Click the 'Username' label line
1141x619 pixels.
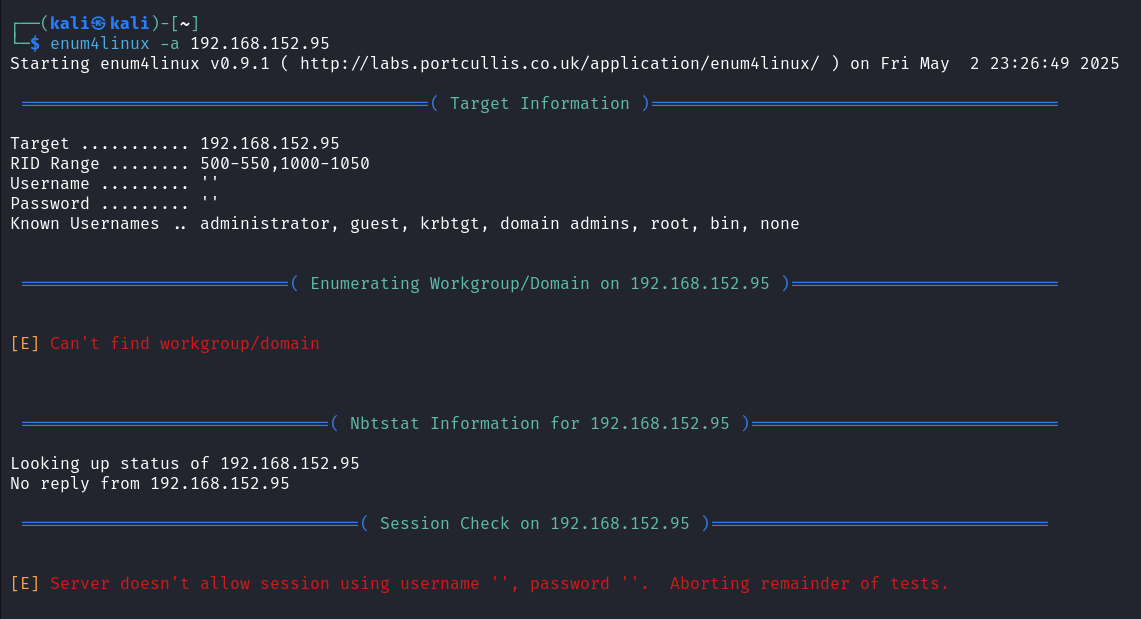click(x=114, y=183)
